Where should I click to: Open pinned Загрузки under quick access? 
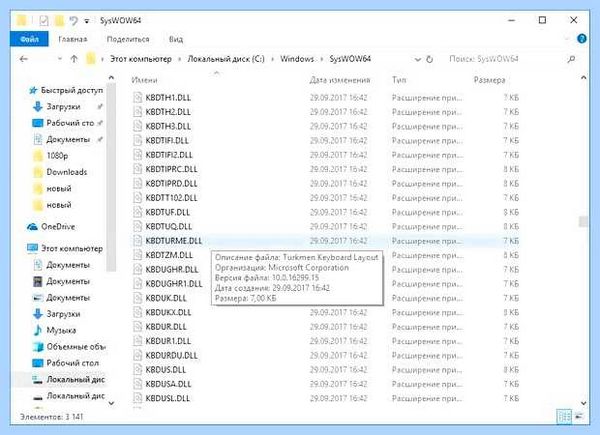point(64,106)
